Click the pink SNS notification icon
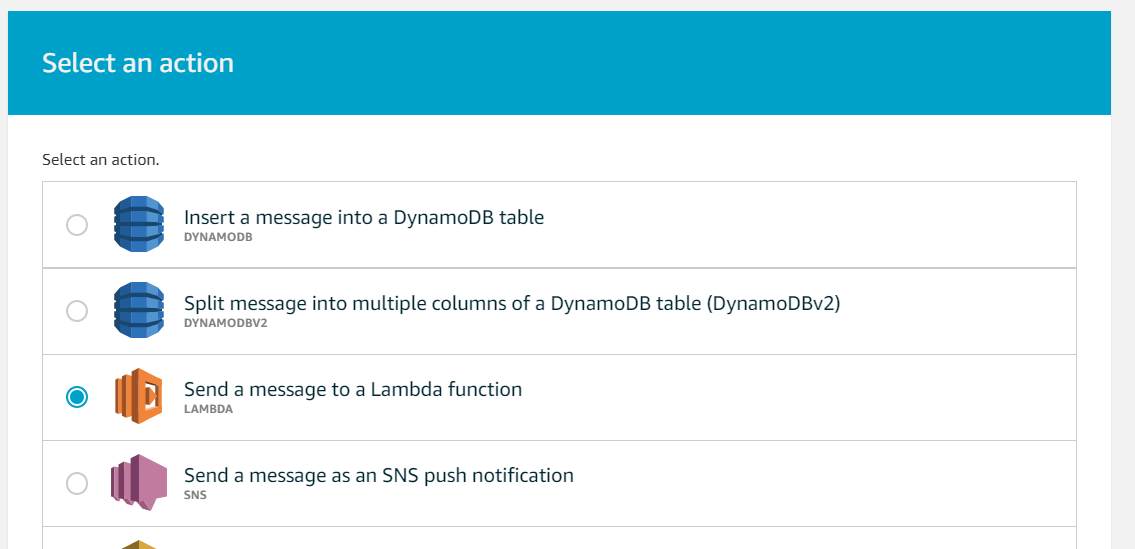Viewport: 1135px width, 549px height. (x=138, y=483)
